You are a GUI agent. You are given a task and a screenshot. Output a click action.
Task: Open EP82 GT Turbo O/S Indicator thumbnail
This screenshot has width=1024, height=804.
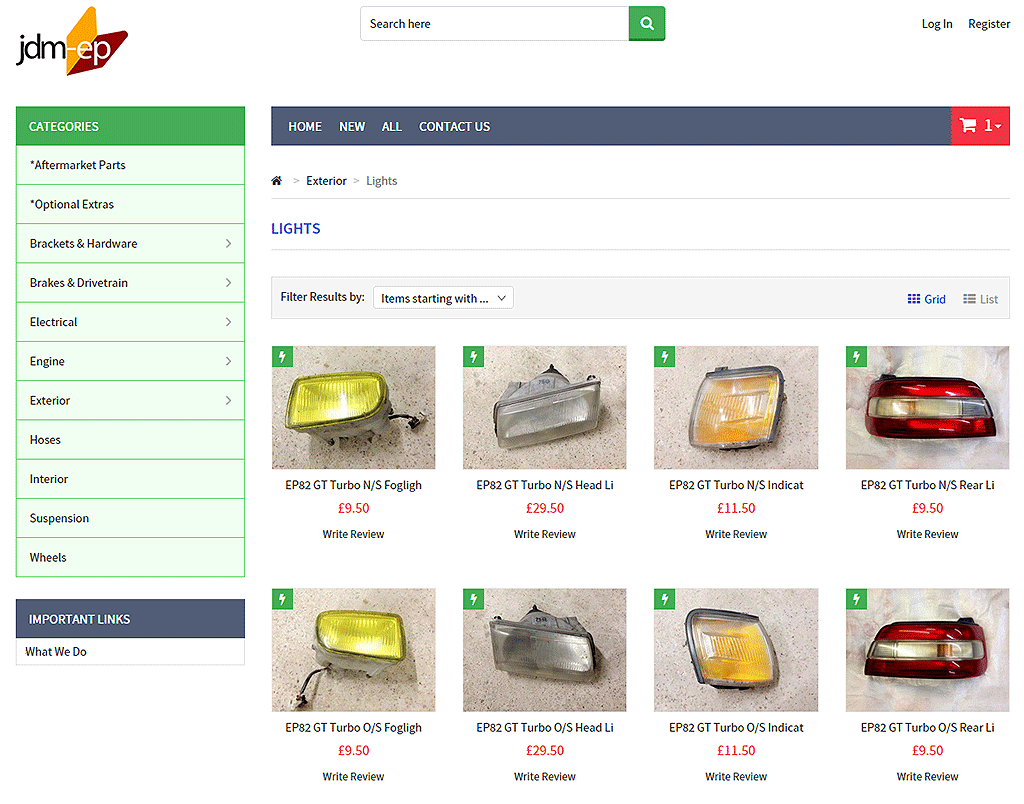coord(736,650)
